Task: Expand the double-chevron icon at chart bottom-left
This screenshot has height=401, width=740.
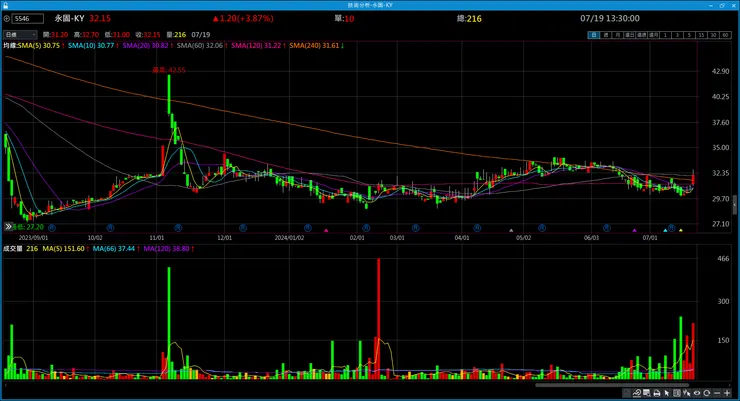Action: pyautogui.click(x=8, y=227)
